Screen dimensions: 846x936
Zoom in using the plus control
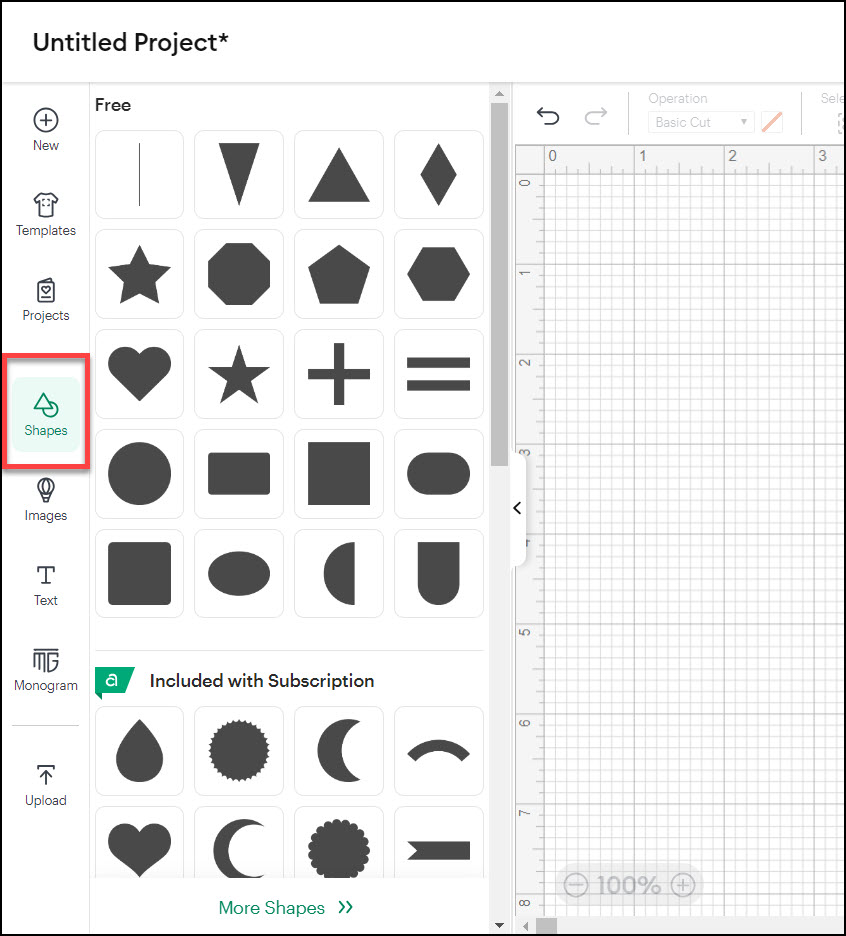684,885
